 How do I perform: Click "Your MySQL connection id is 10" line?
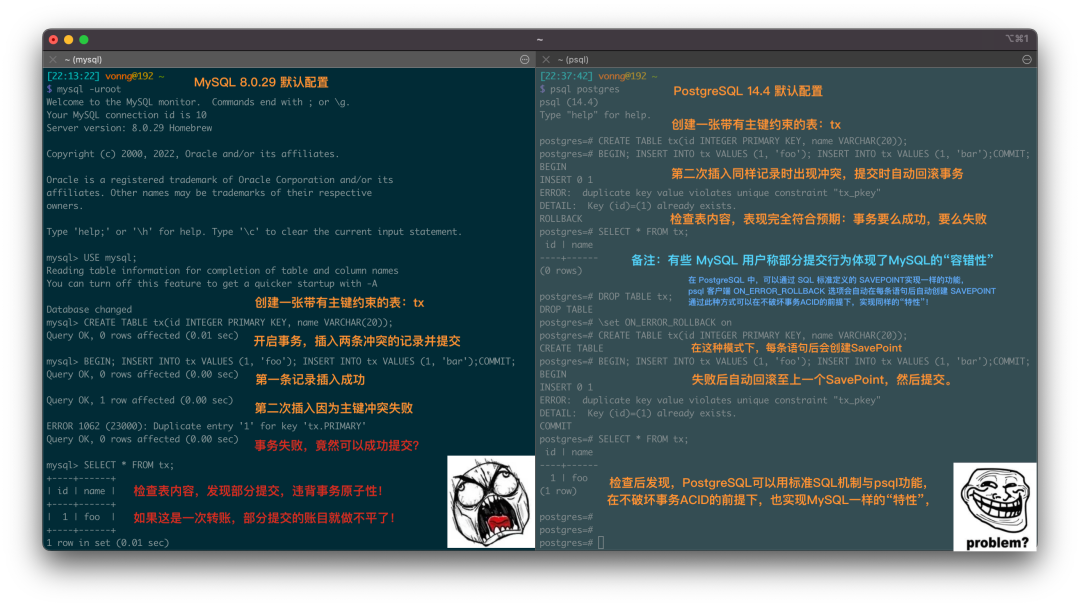tap(127, 115)
